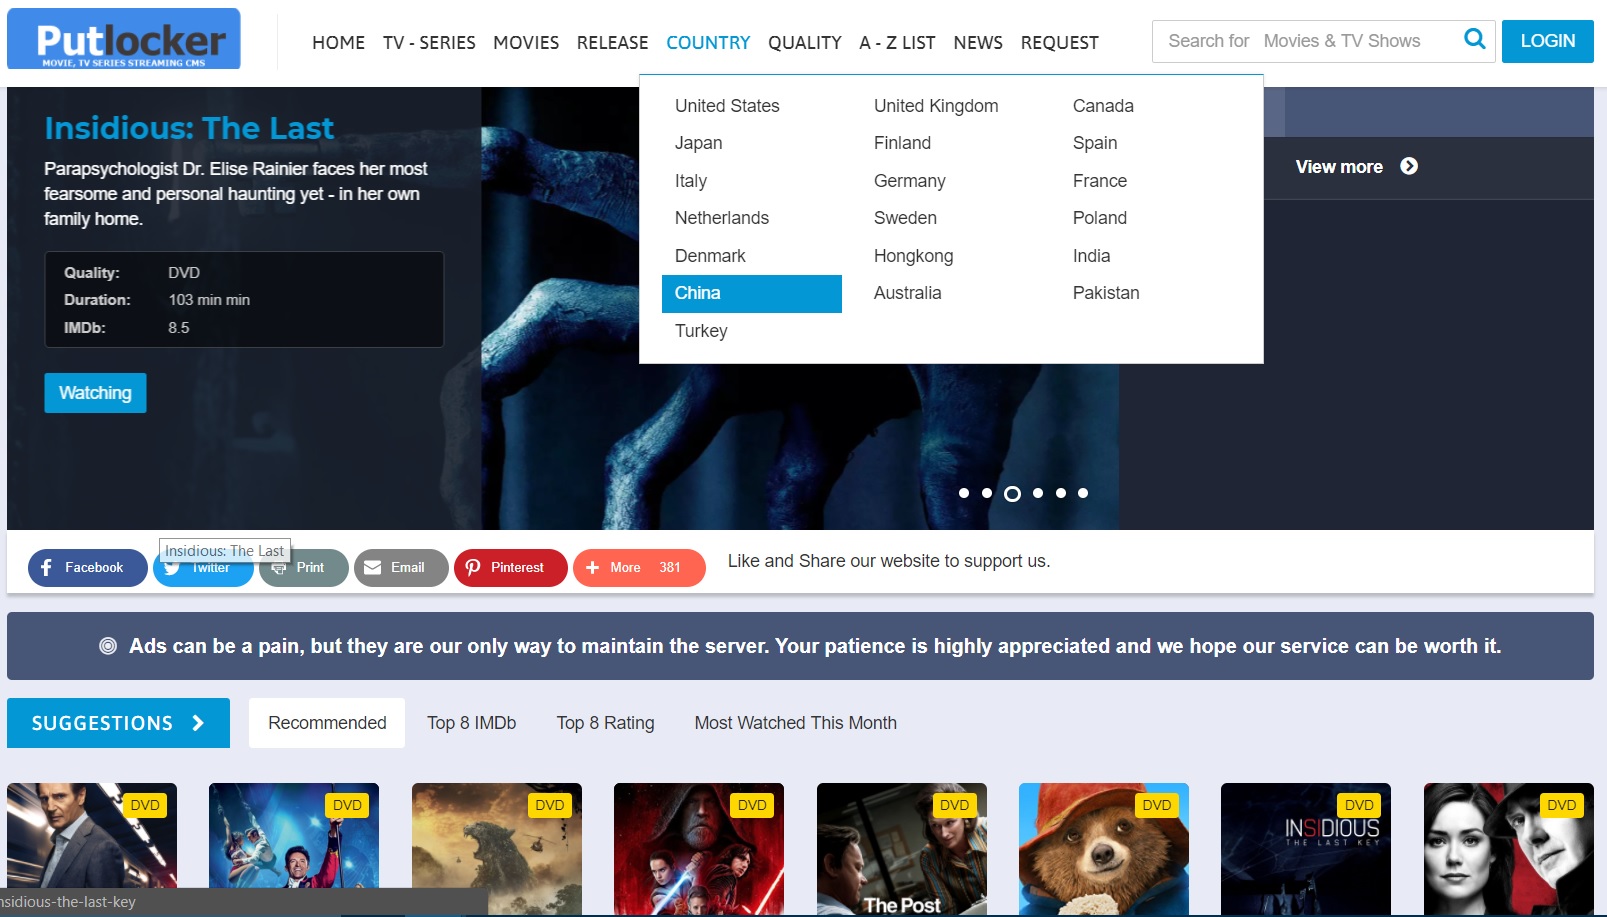Screen dimensions: 1607x917
Task: Select Netherlands country option
Action: click(722, 218)
